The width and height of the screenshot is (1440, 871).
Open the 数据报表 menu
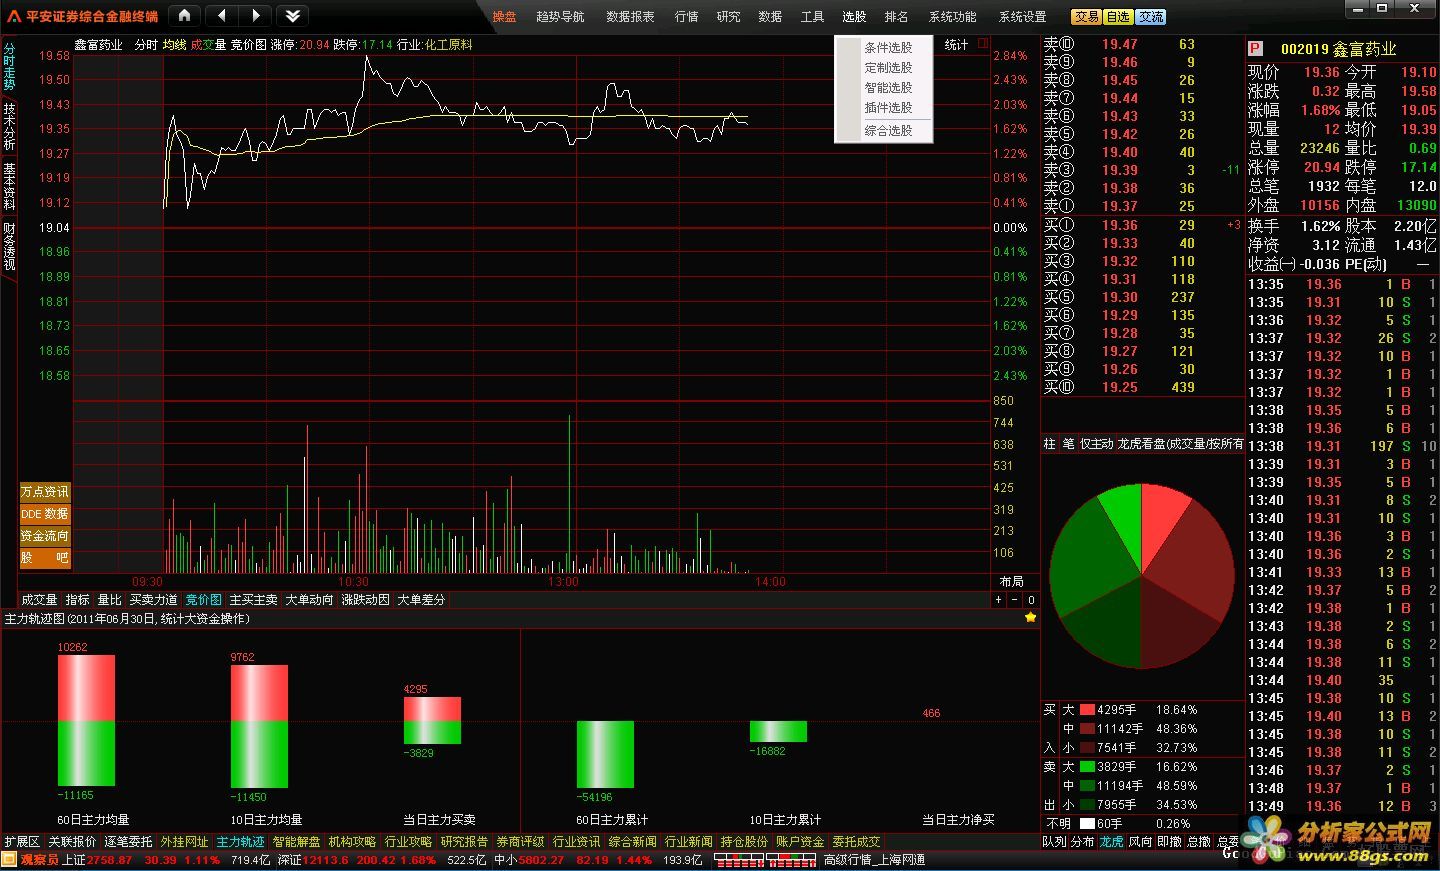click(x=630, y=16)
